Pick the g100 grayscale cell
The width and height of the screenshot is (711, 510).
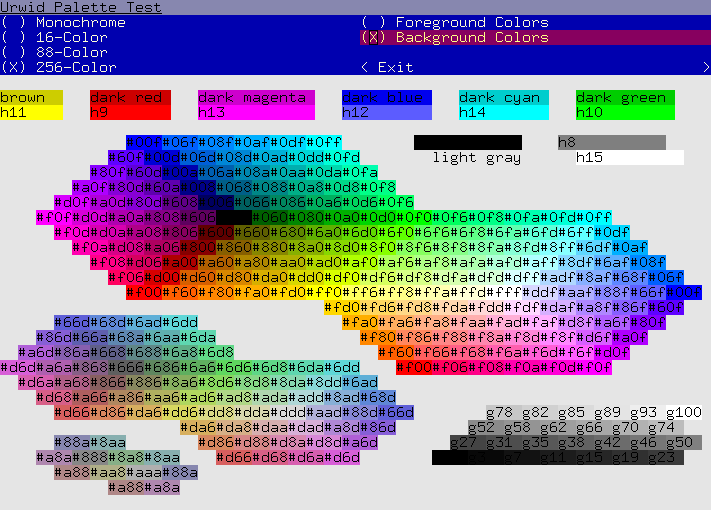click(683, 412)
